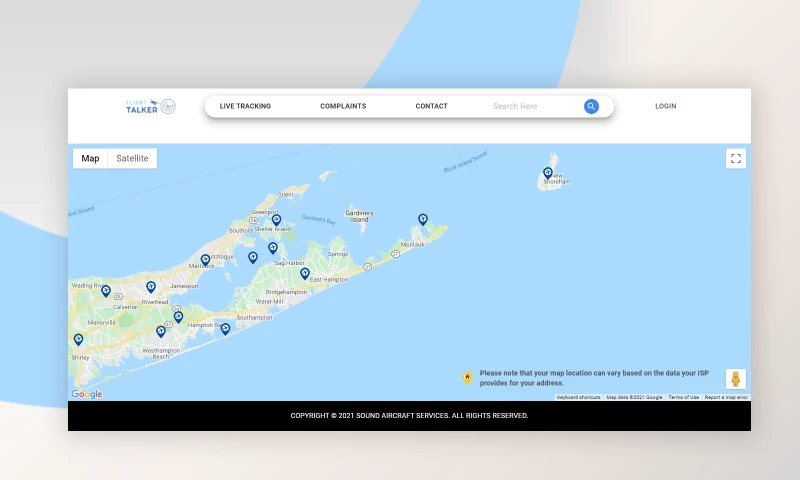Click the airport marker at Mattituck
The image size is (800, 480).
[205, 260]
